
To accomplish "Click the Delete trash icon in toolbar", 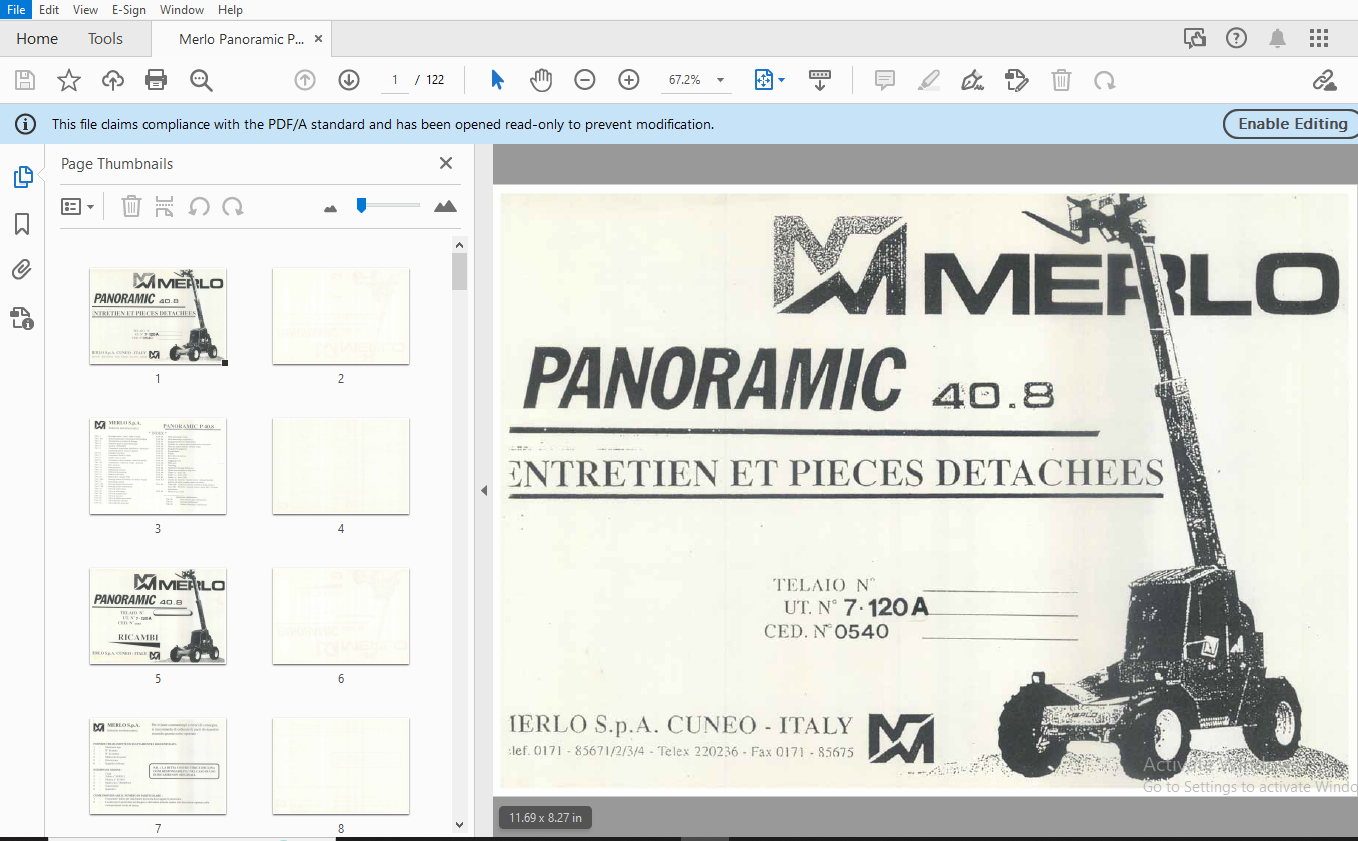I will point(1061,80).
